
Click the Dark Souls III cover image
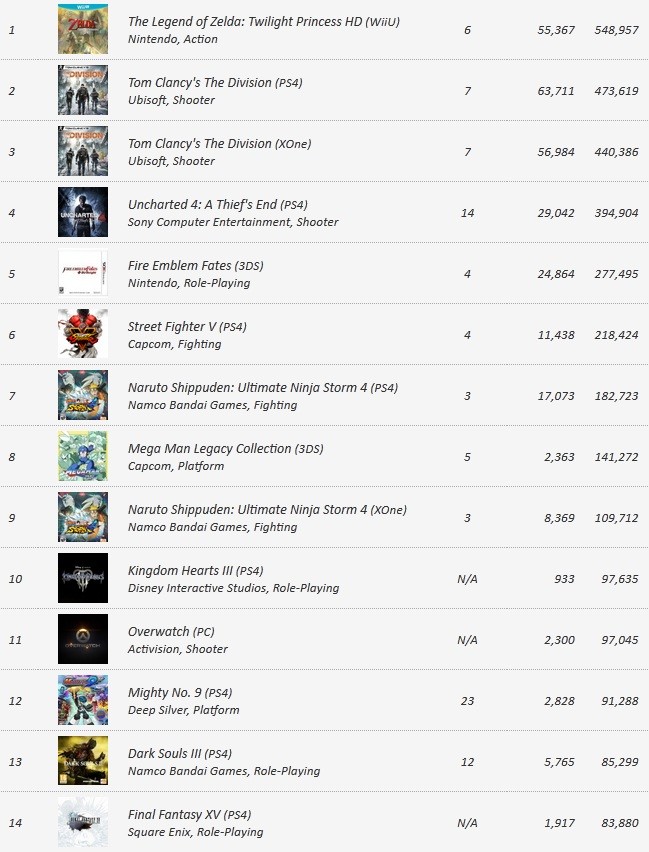[83, 761]
